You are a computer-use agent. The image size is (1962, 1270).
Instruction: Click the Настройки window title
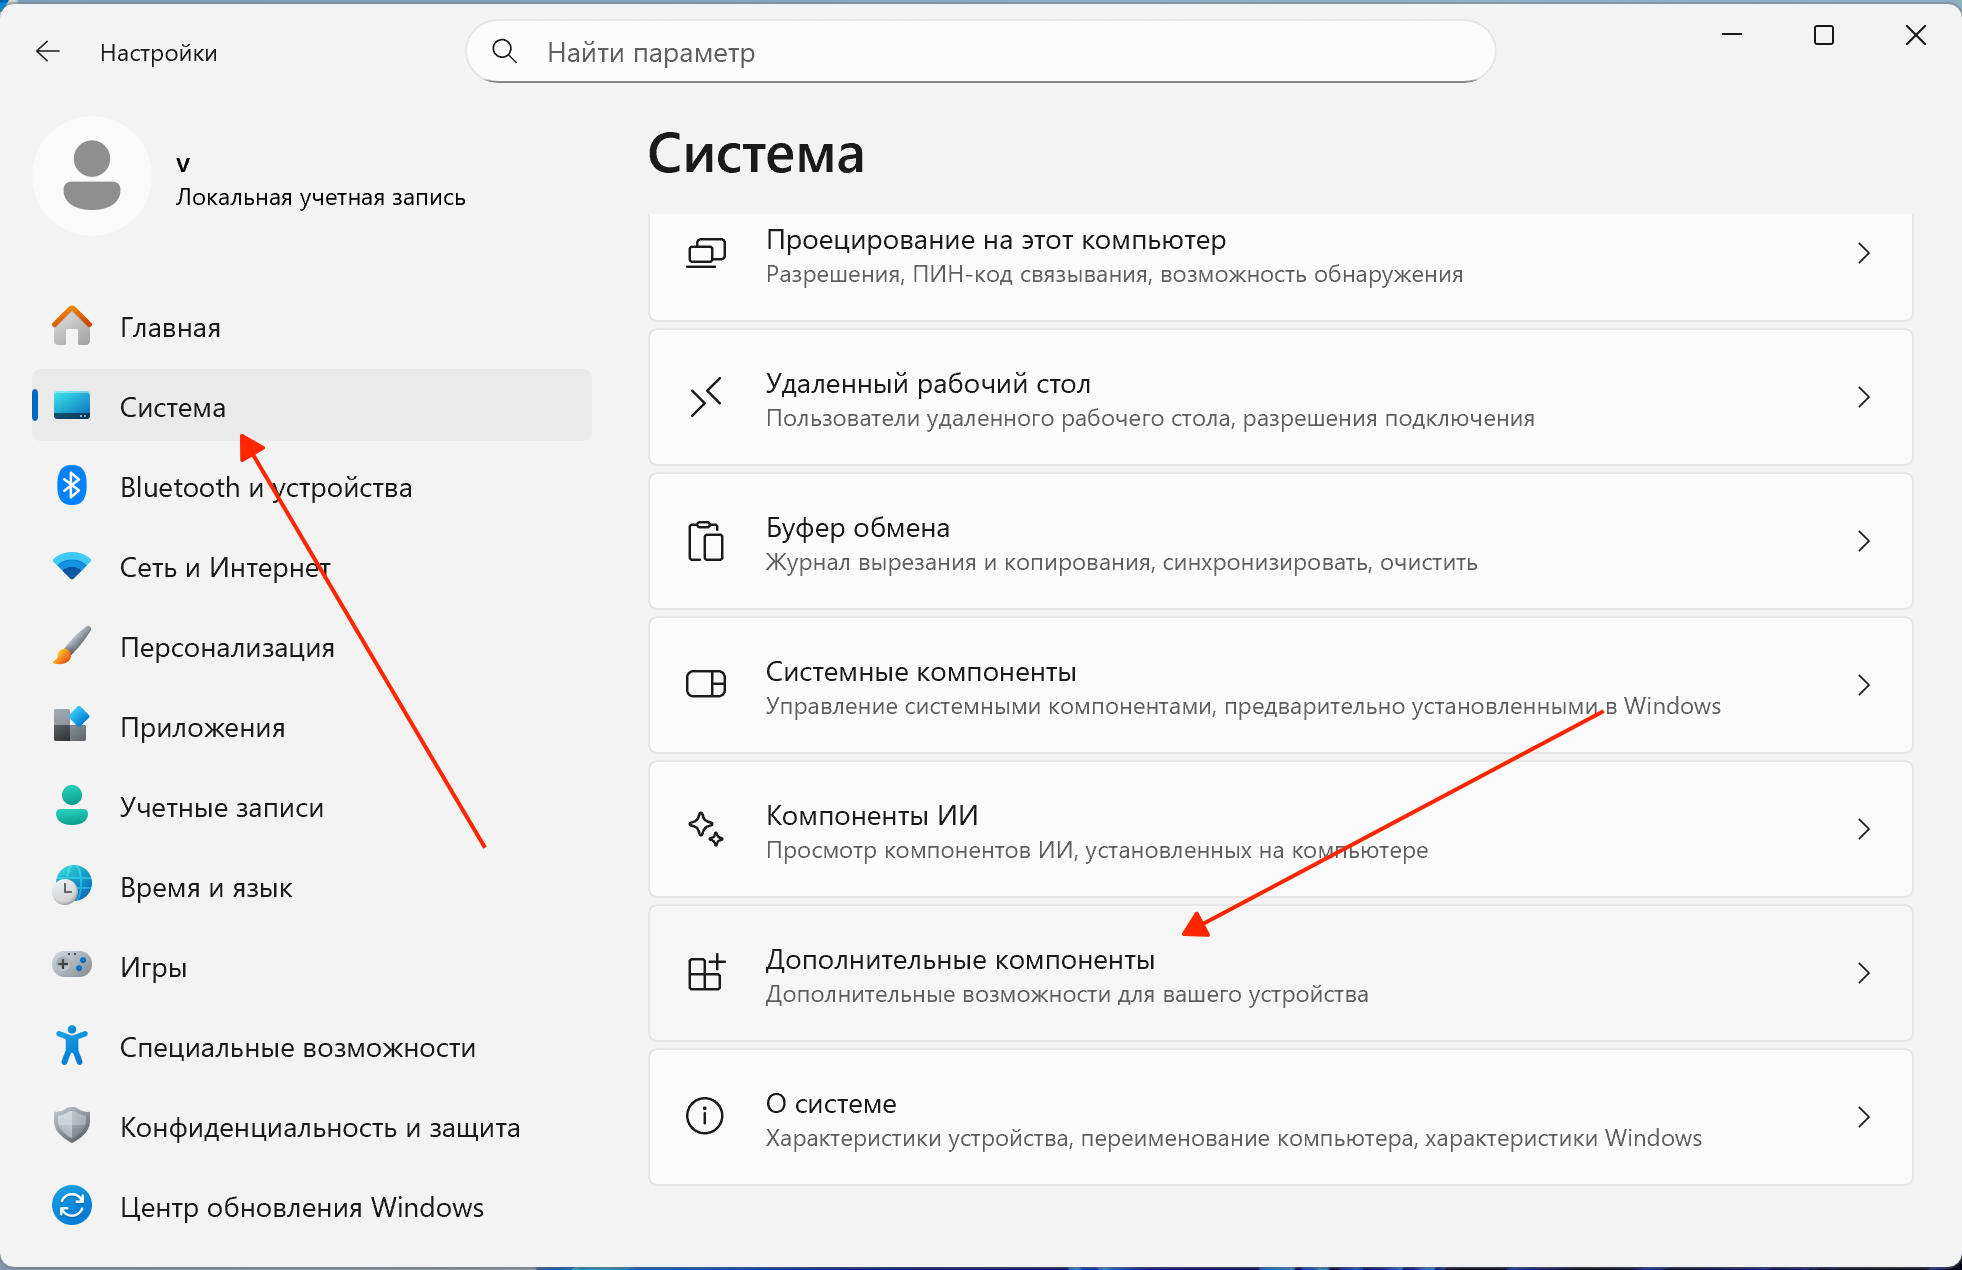(159, 53)
